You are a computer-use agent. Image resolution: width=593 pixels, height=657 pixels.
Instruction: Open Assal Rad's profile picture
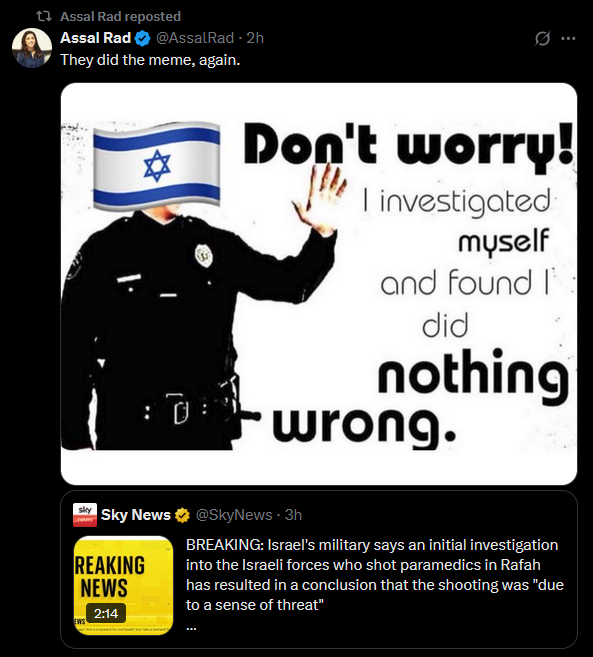point(32,48)
